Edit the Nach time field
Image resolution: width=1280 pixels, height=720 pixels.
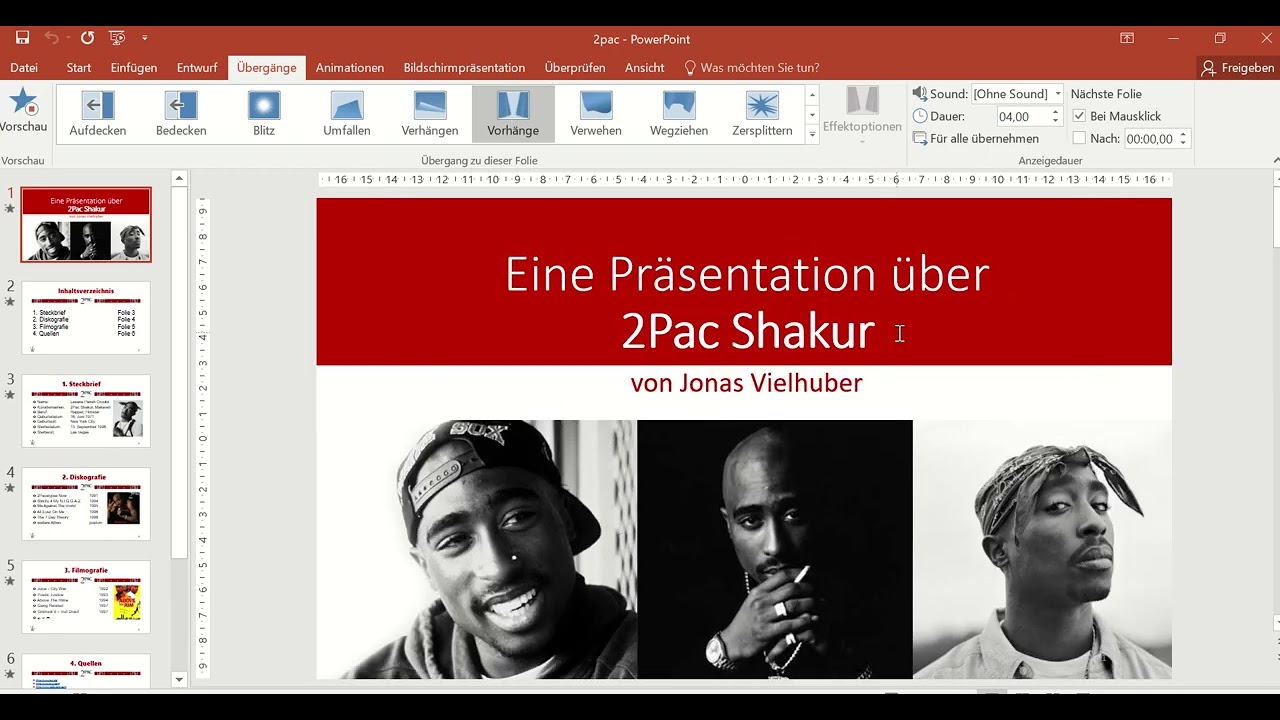pos(1150,139)
